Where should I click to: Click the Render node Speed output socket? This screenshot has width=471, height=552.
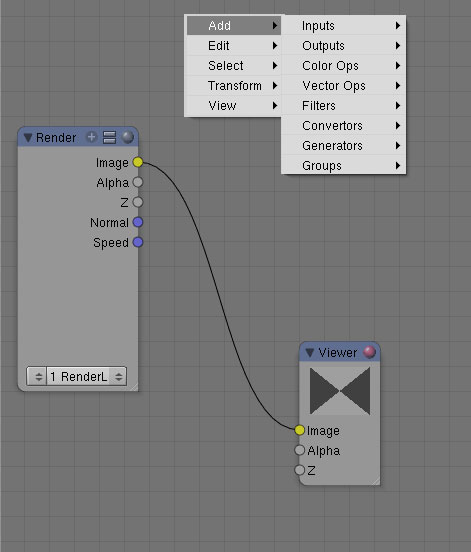138,243
